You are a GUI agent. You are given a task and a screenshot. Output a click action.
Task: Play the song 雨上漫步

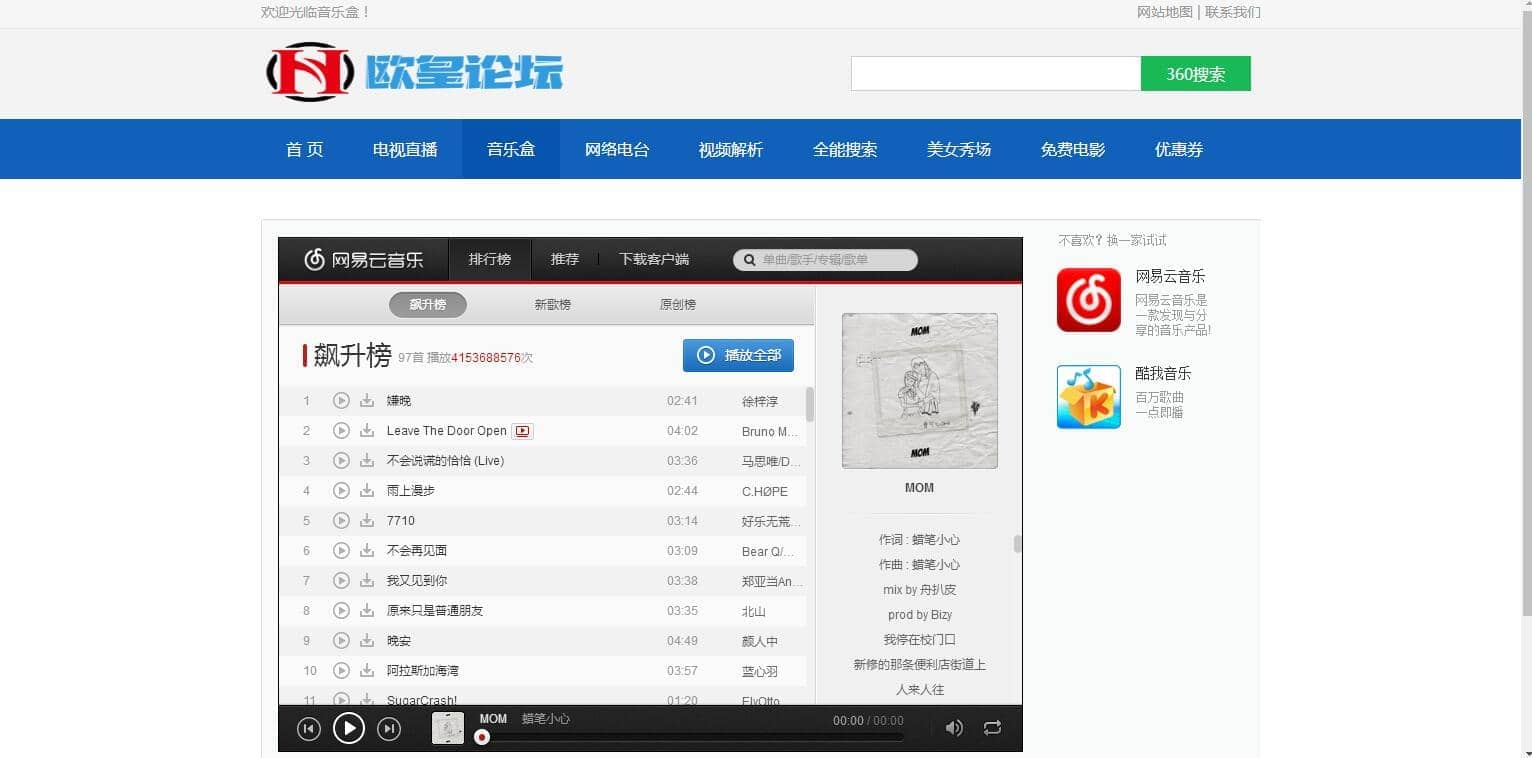pos(341,491)
